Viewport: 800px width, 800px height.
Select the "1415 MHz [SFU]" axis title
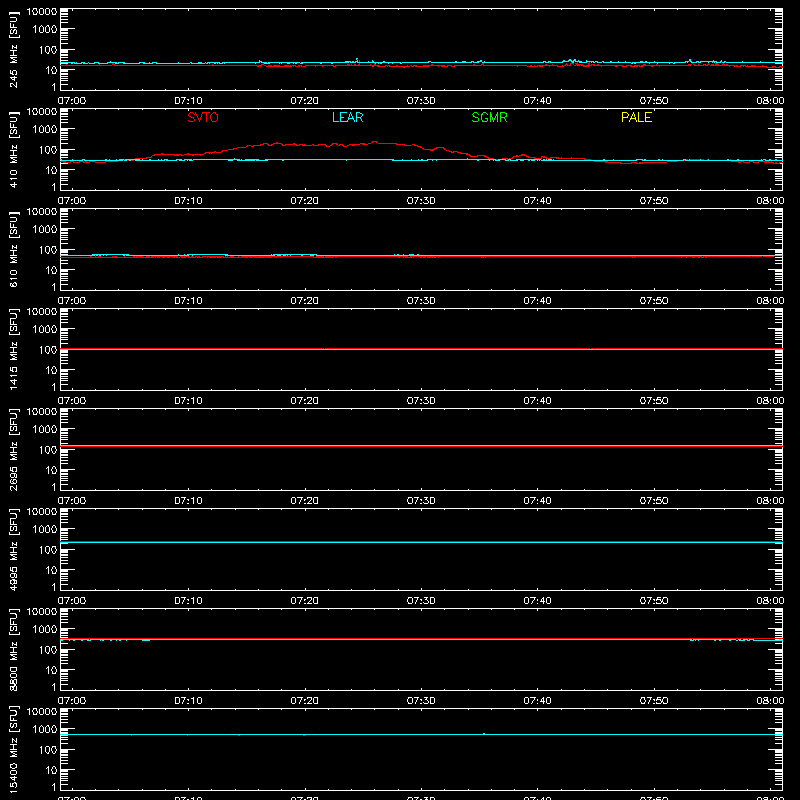(x=13, y=349)
